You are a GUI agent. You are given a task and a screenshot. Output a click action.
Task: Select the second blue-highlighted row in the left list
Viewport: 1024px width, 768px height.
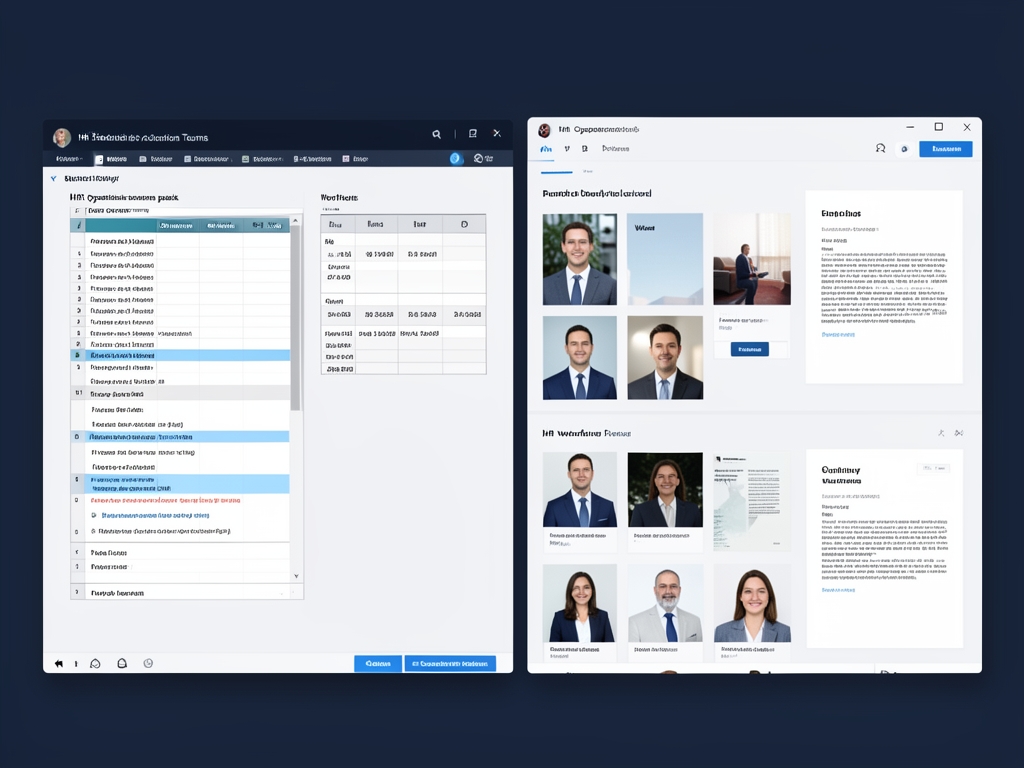[x=180, y=436]
